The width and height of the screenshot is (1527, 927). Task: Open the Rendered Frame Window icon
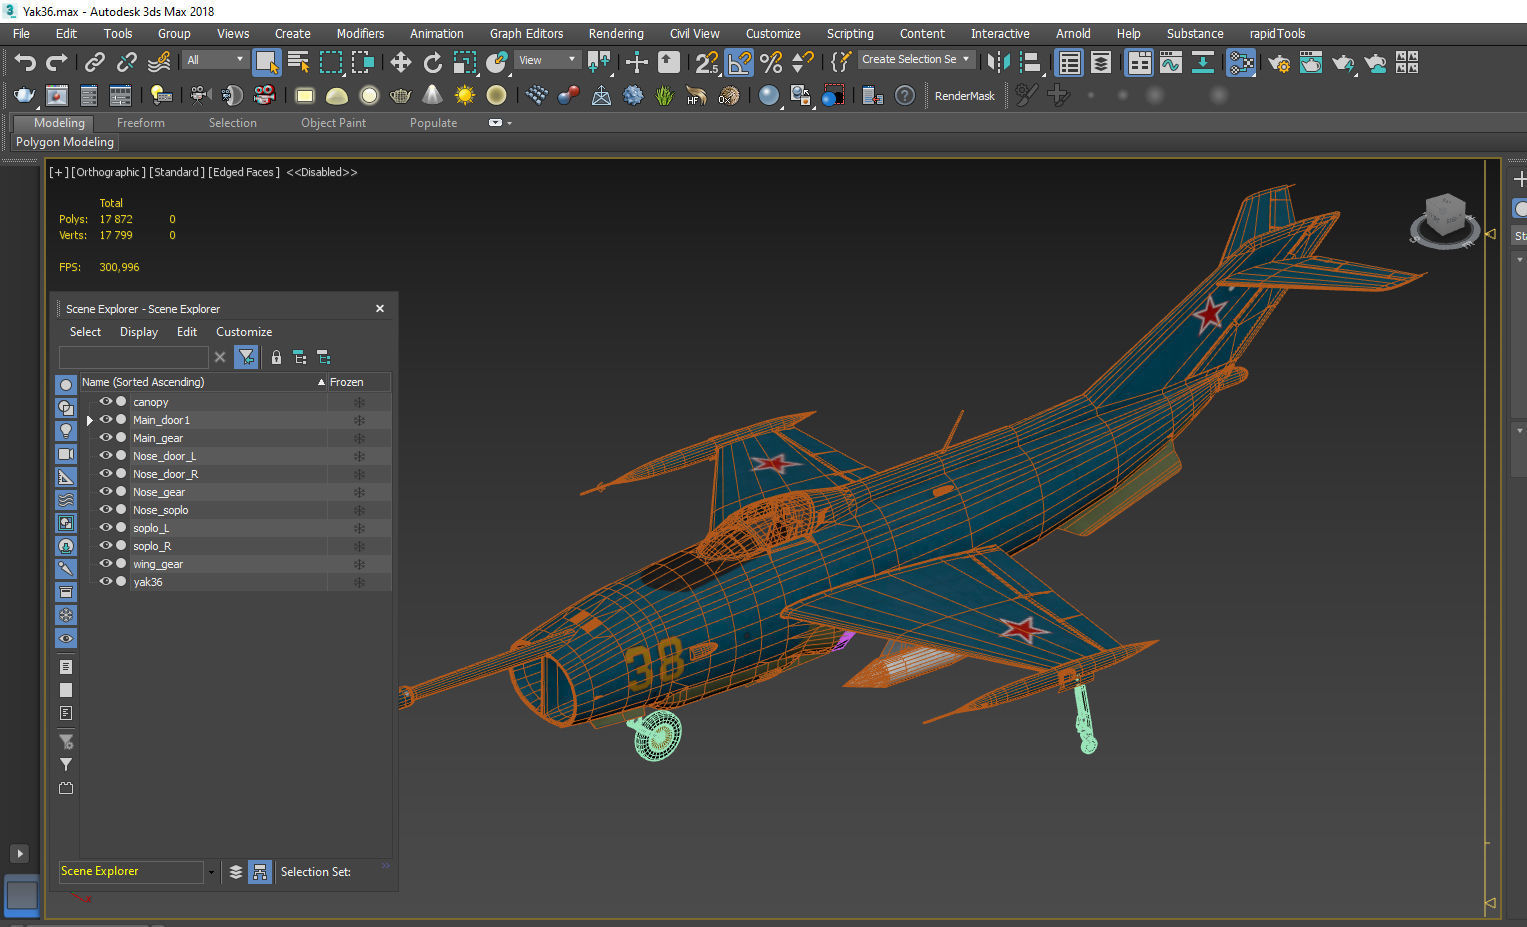click(1311, 63)
